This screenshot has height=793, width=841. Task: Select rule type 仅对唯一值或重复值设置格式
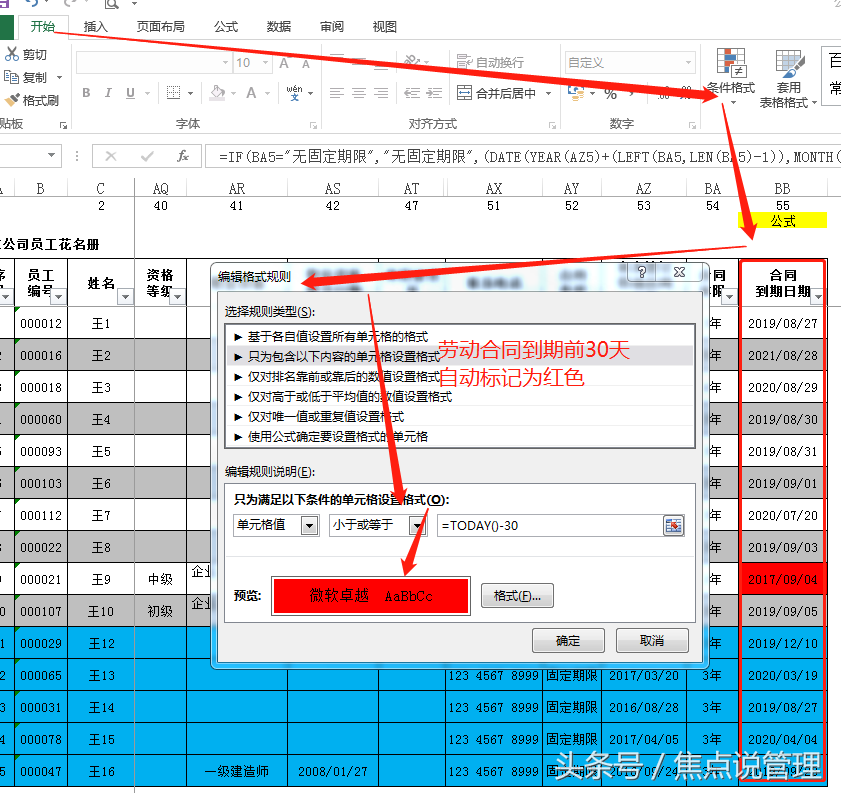point(460,417)
